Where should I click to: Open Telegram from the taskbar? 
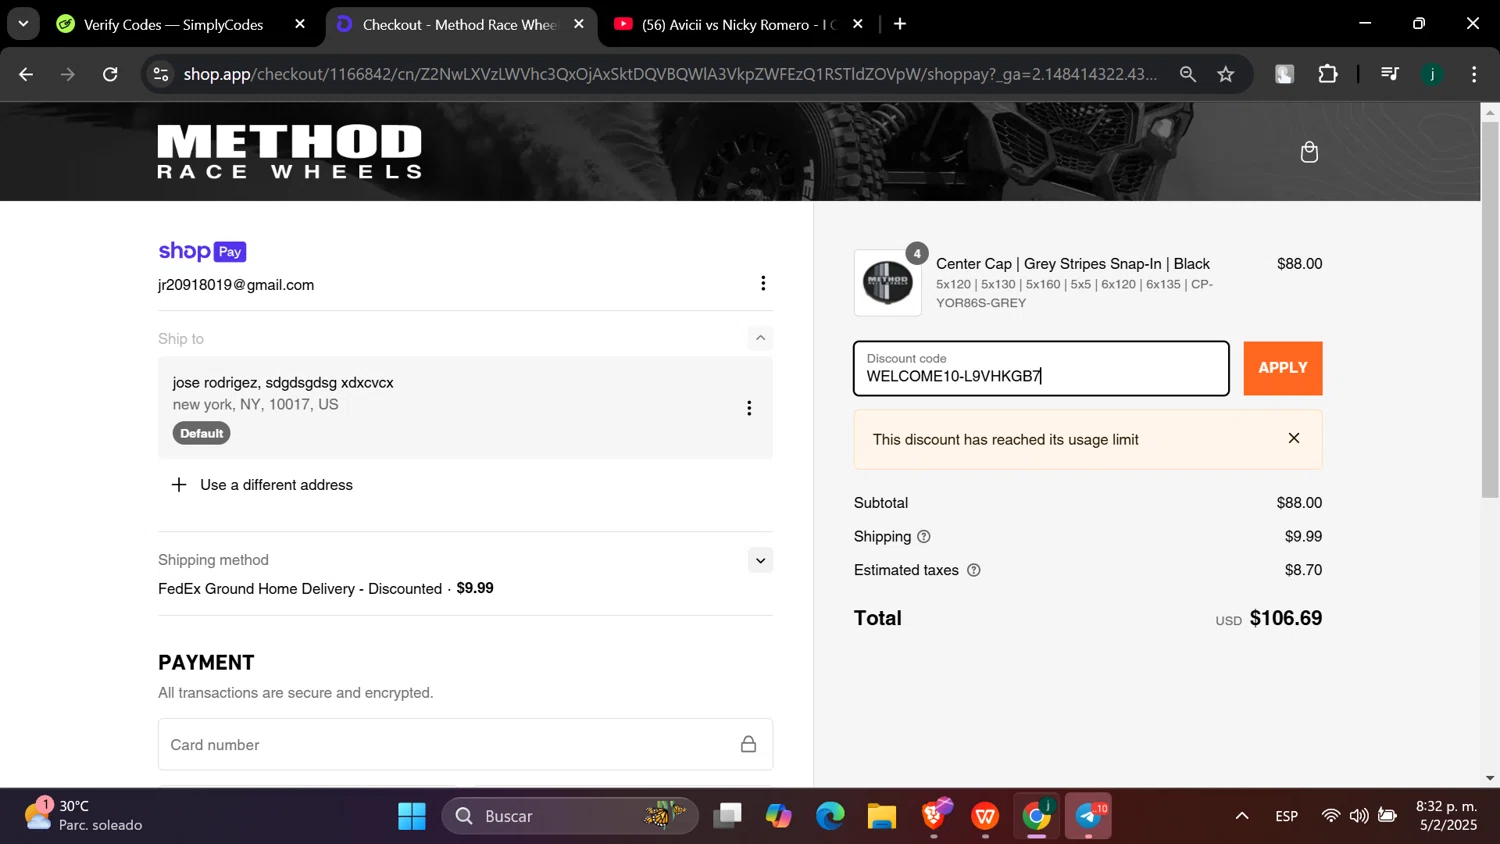(x=1088, y=816)
